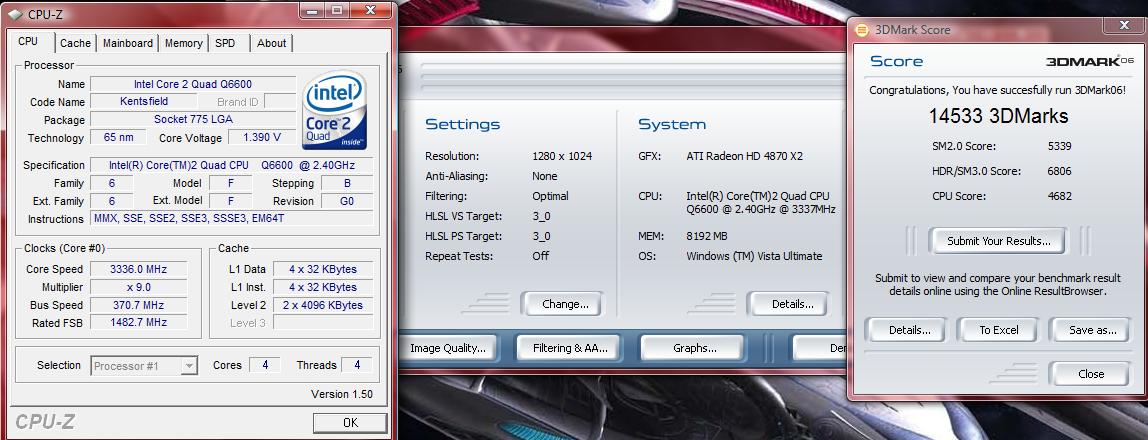
Task: Open the SPD tab in CPU-Z
Action: coord(226,43)
